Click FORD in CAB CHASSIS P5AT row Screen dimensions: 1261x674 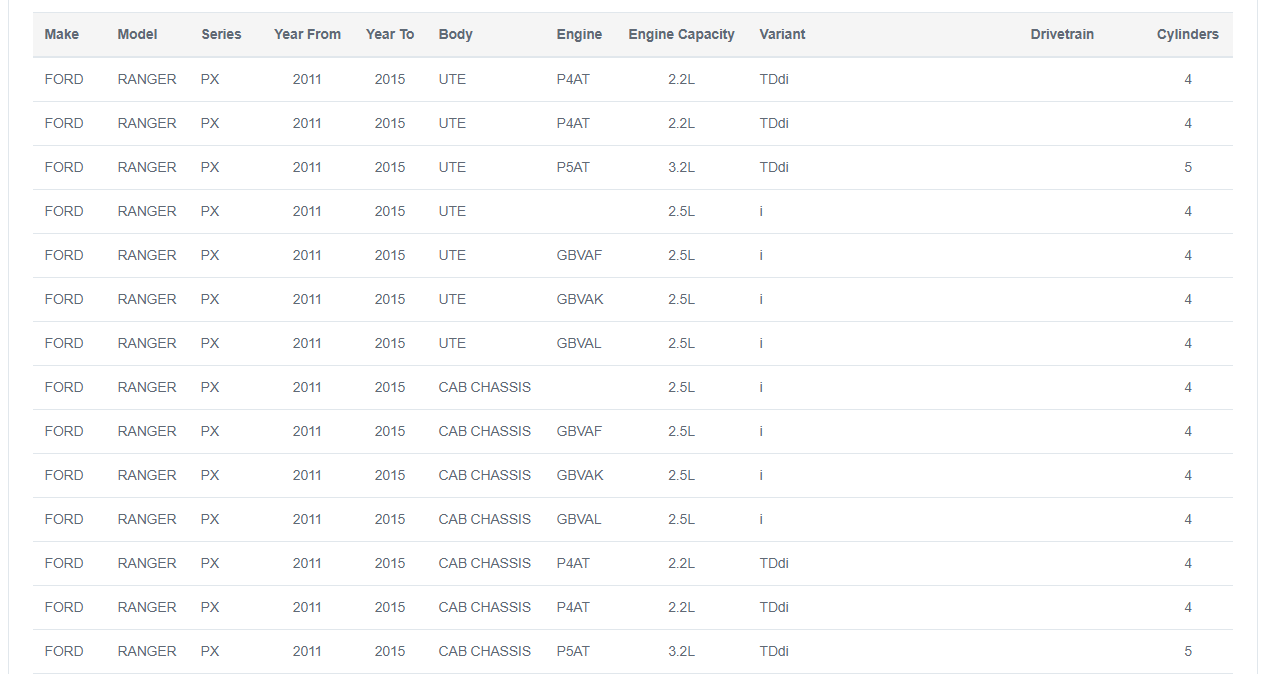pos(64,651)
